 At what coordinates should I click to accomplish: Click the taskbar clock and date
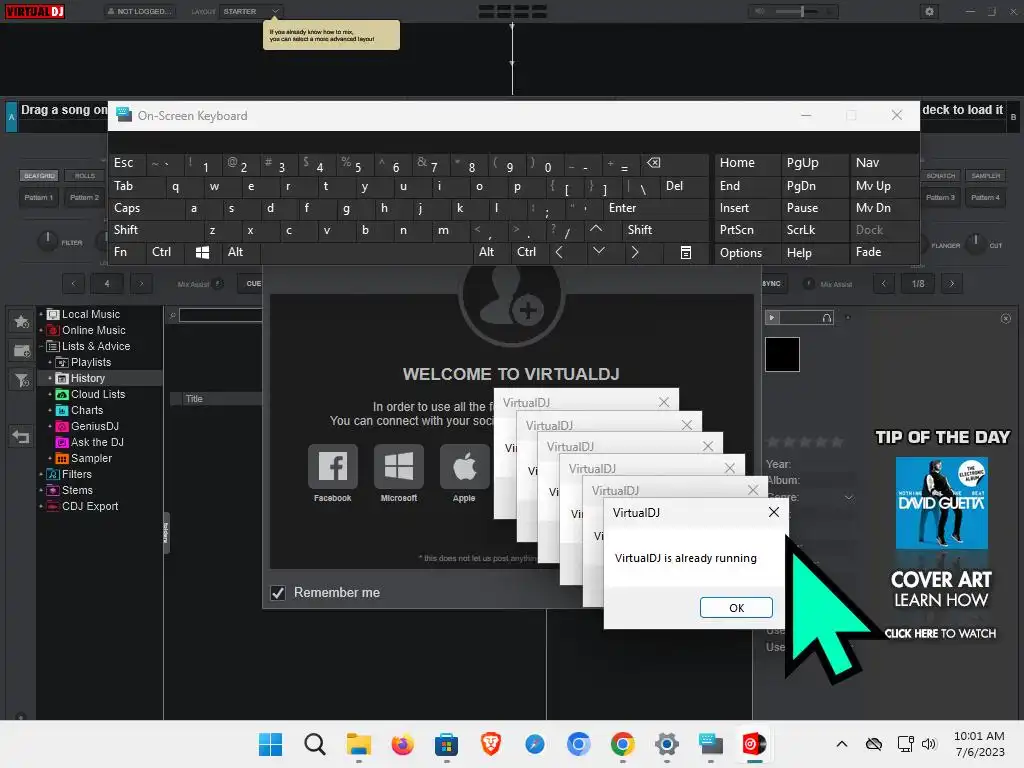(x=980, y=744)
